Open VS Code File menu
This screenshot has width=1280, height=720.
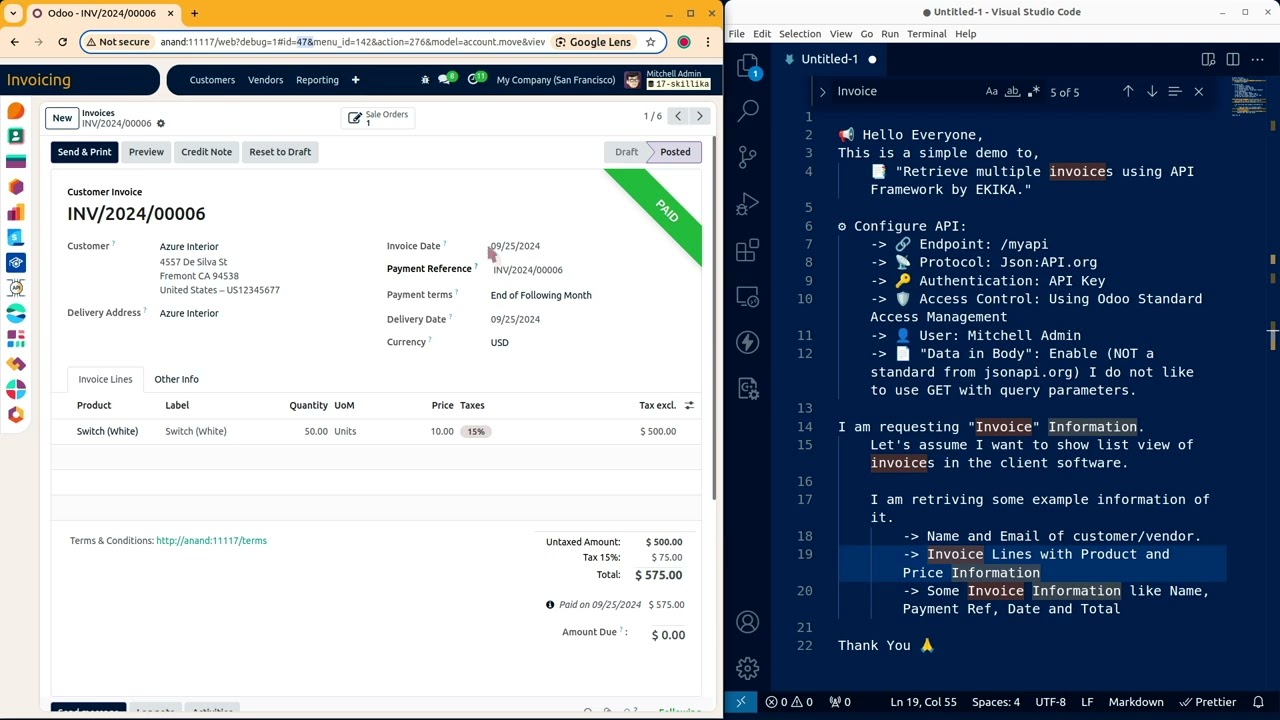tap(737, 34)
